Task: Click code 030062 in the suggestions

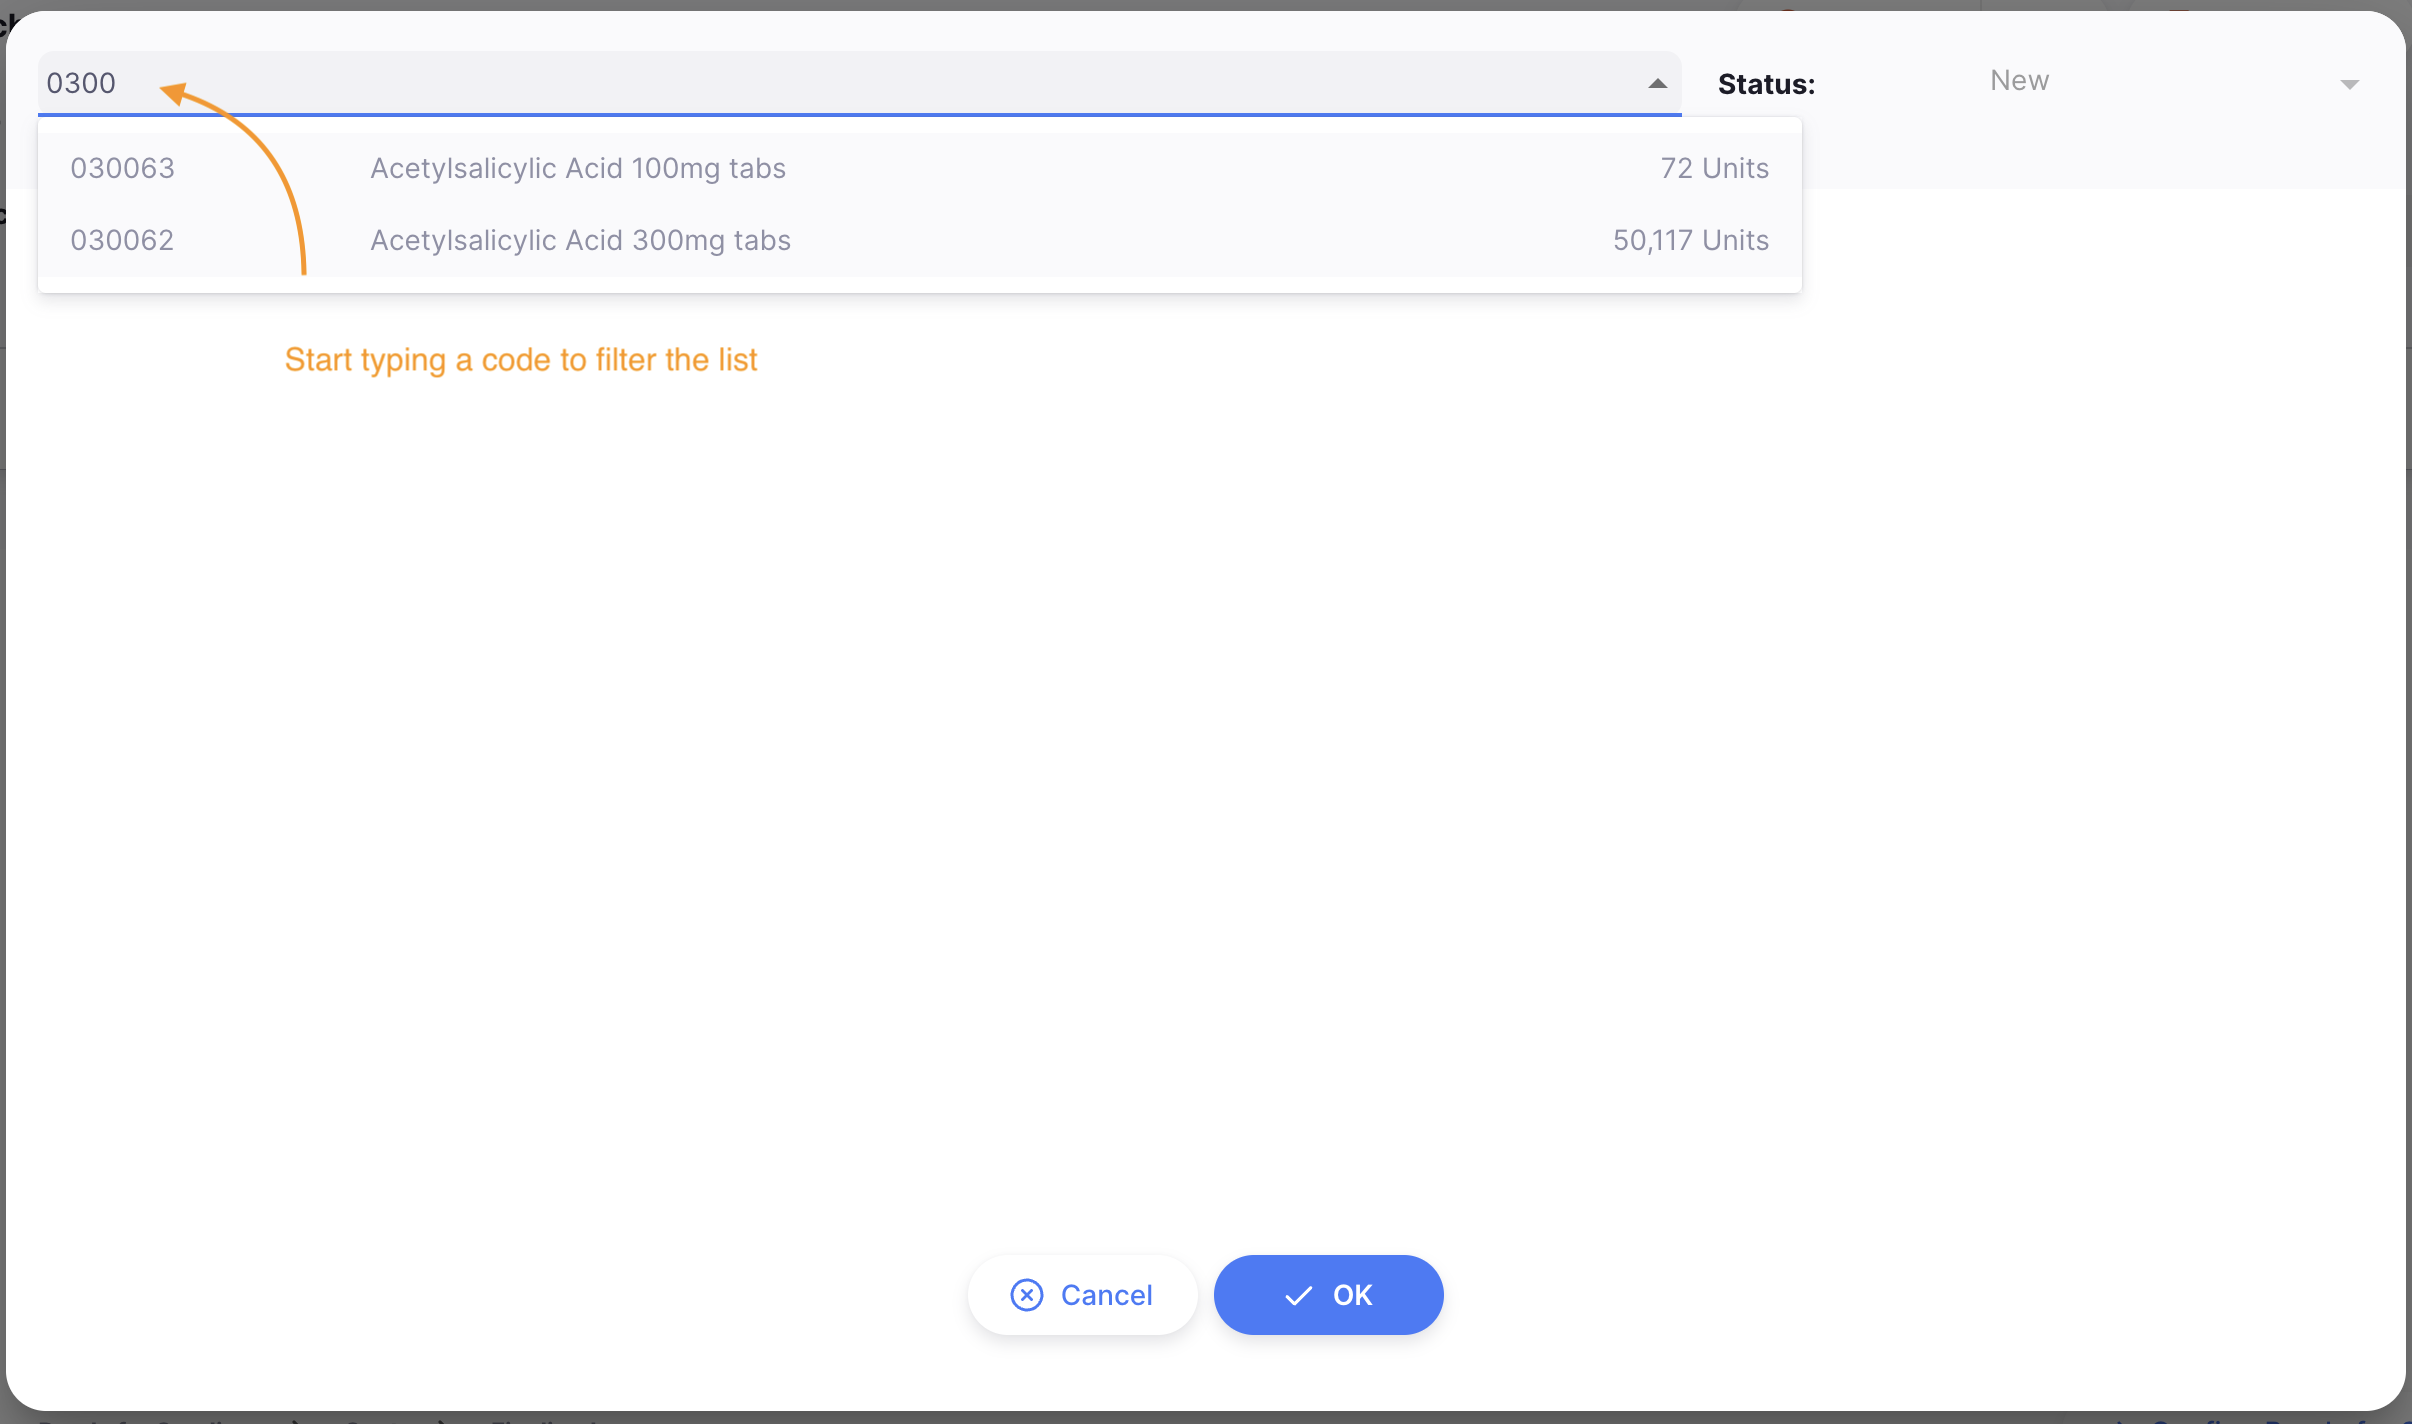Action: [x=122, y=240]
